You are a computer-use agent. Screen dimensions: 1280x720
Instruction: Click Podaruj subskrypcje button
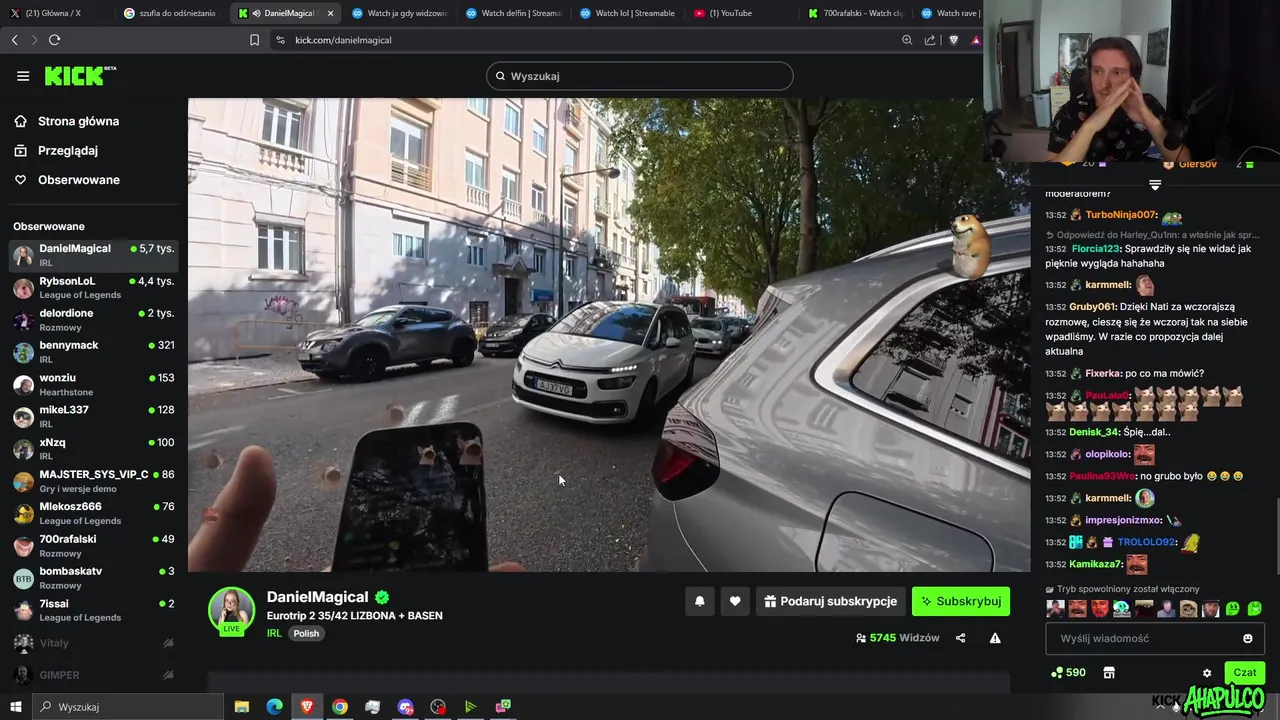pyautogui.click(x=830, y=601)
